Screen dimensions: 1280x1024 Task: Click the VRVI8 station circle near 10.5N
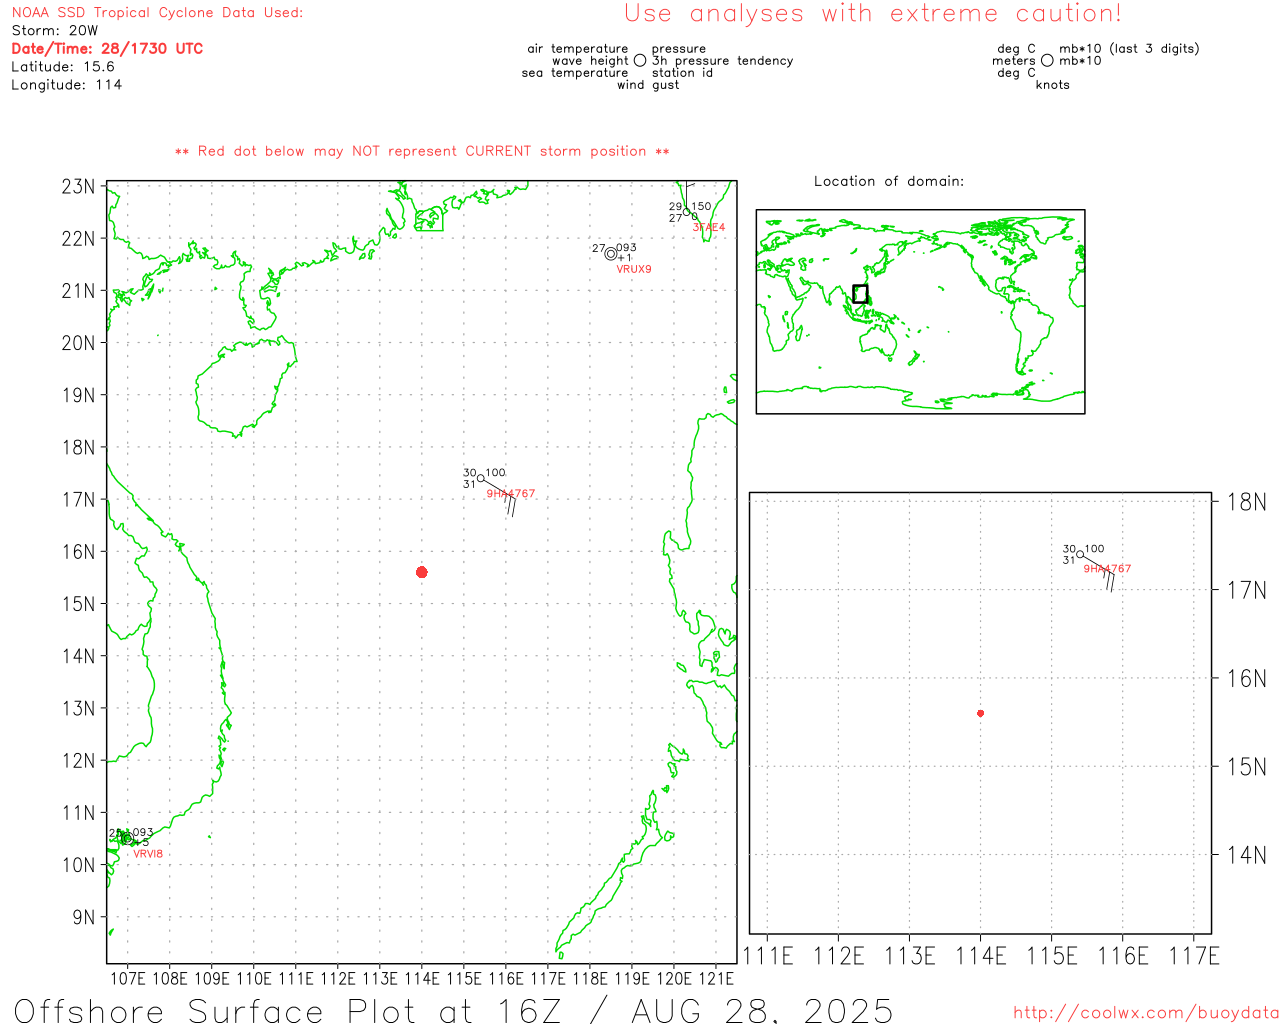127,839
